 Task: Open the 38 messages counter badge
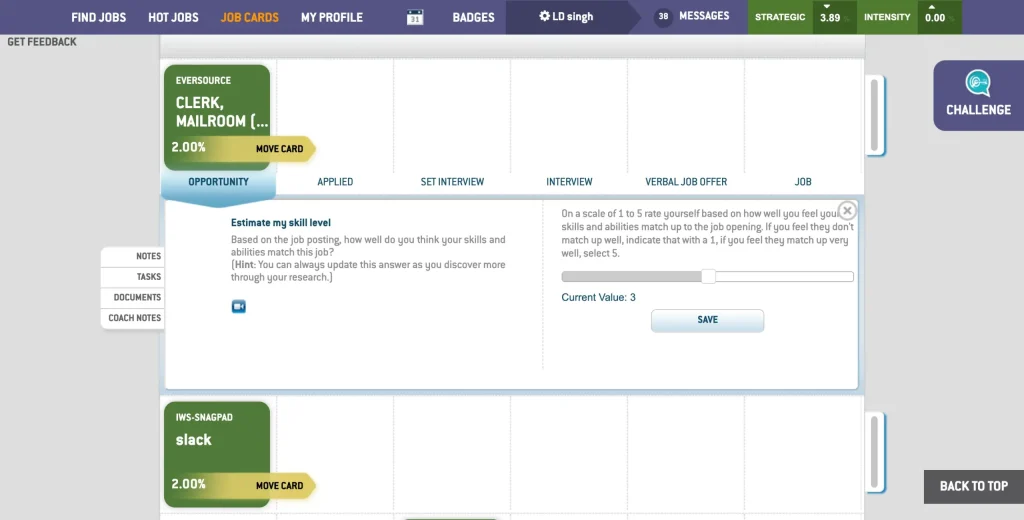click(663, 17)
